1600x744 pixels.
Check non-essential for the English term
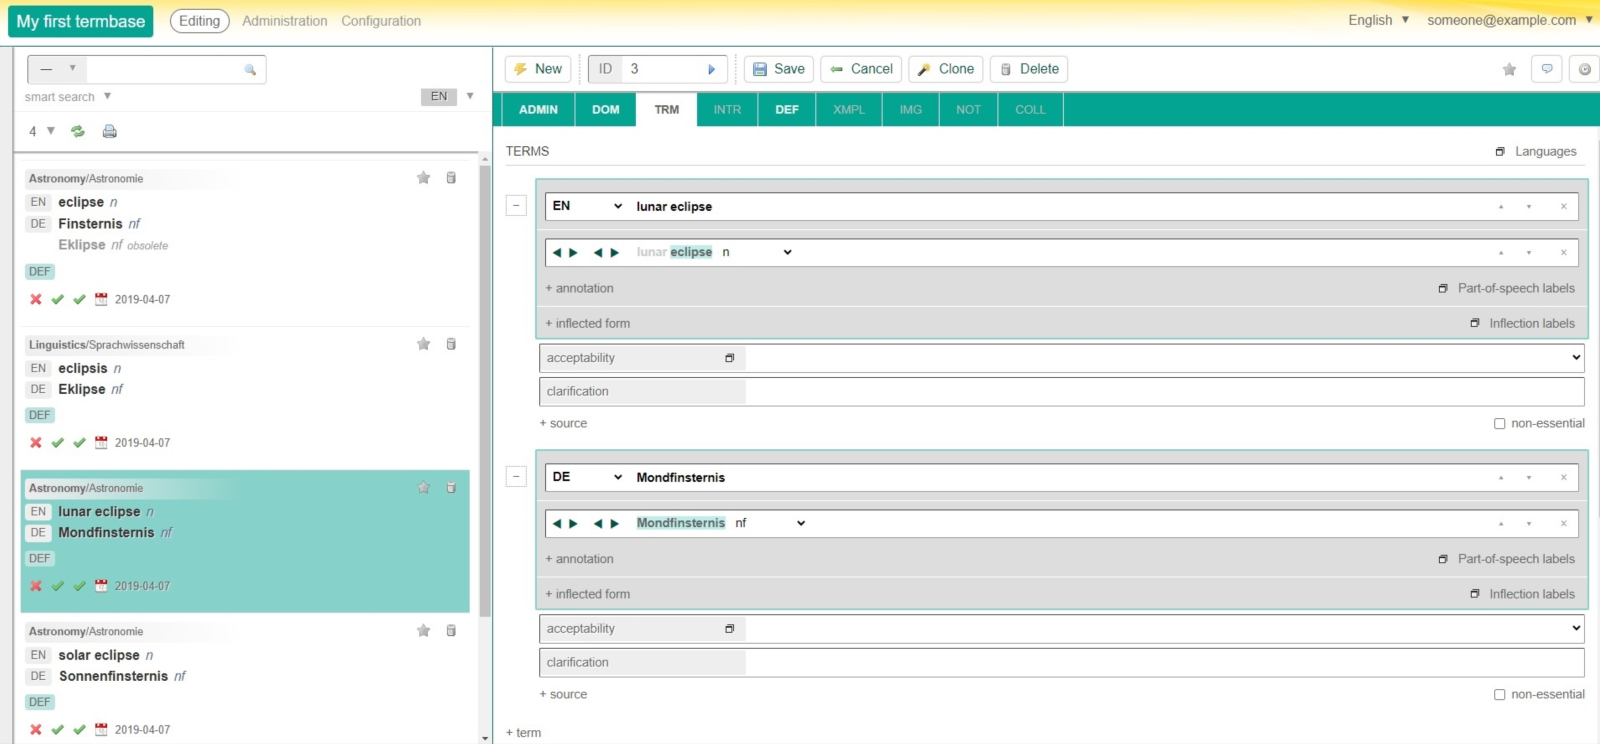pos(1499,423)
